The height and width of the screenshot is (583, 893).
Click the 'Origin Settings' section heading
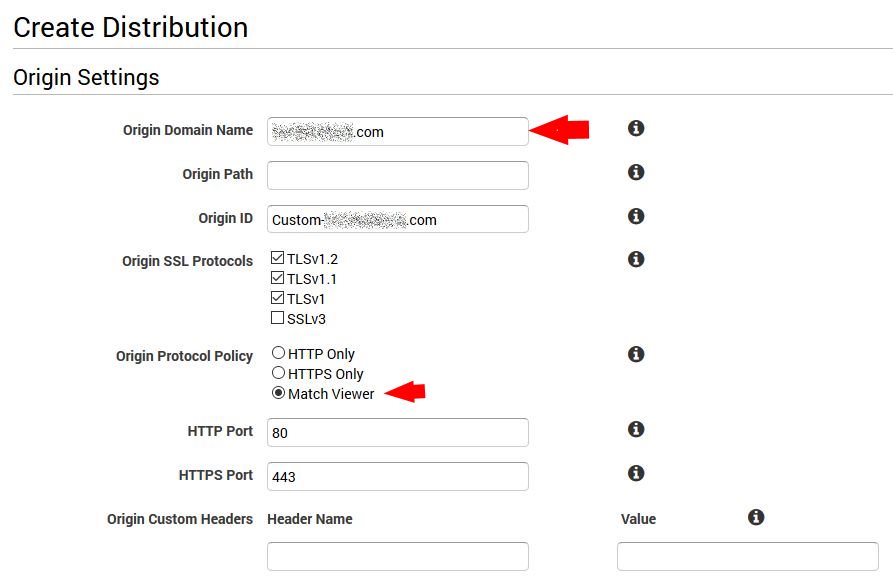click(x=86, y=77)
